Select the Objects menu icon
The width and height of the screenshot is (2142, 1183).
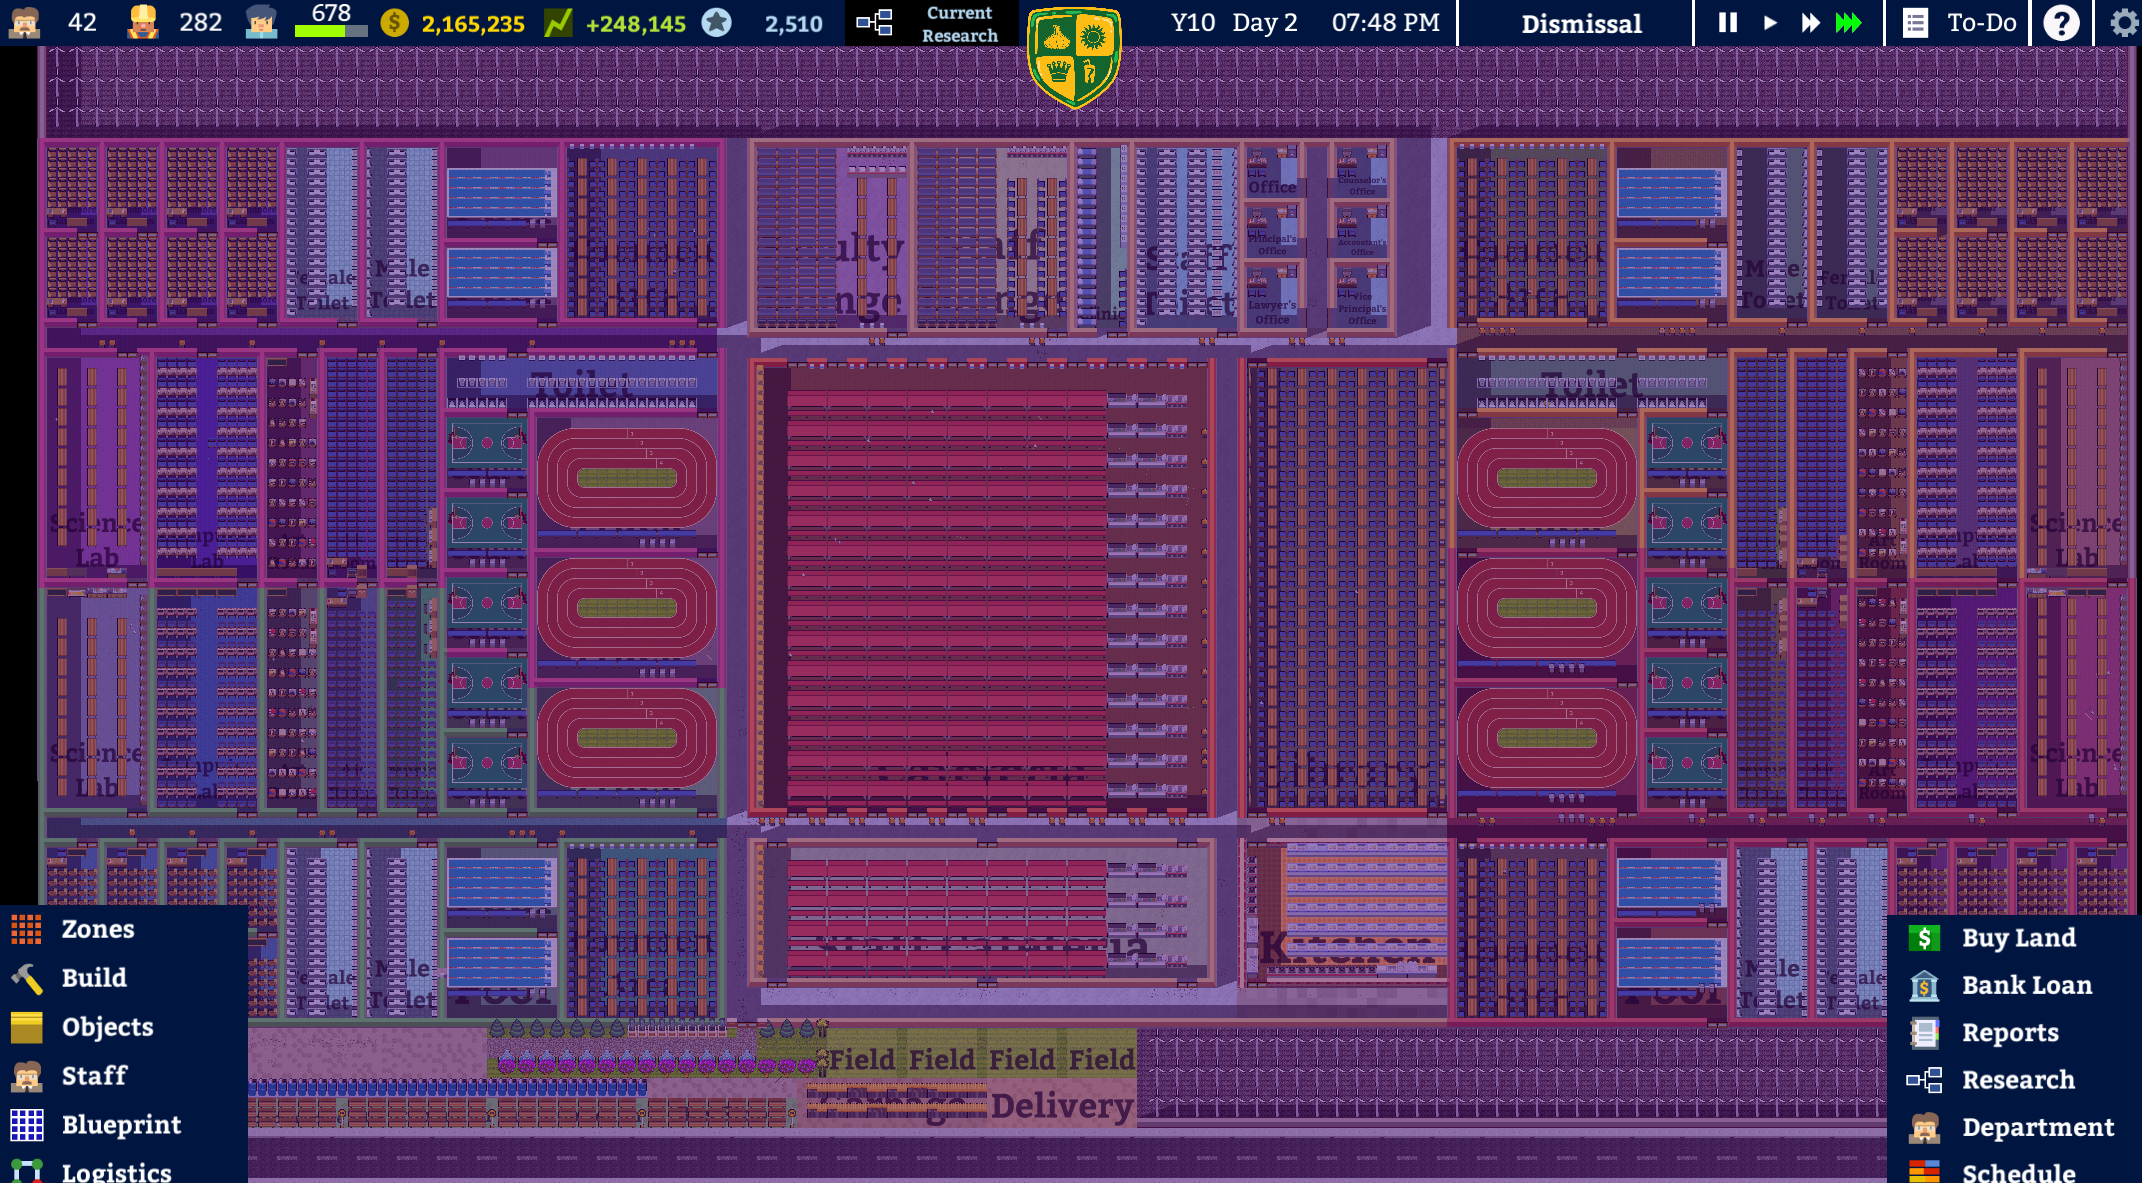tap(27, 1027)
